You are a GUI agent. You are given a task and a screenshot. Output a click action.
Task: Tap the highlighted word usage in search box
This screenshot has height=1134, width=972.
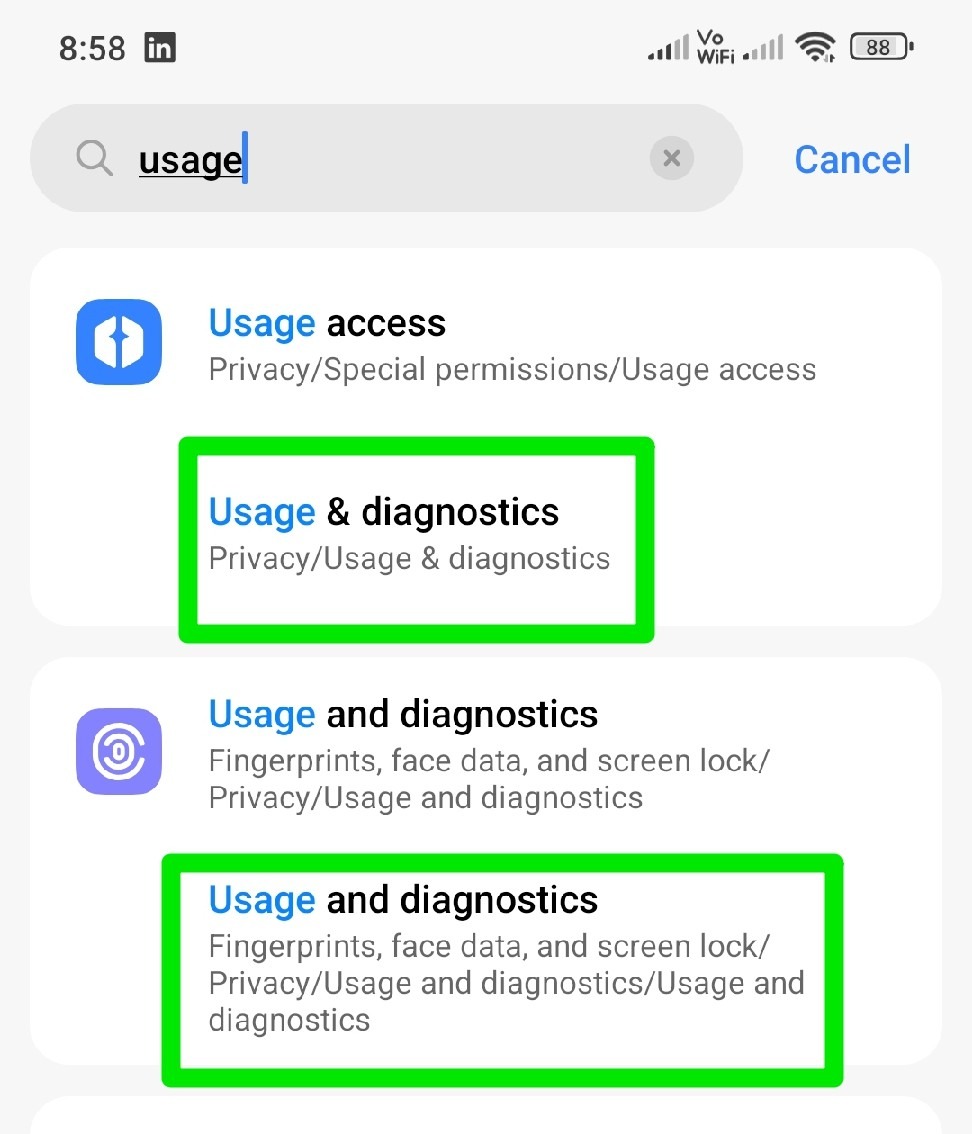click(x=190, y=158)
